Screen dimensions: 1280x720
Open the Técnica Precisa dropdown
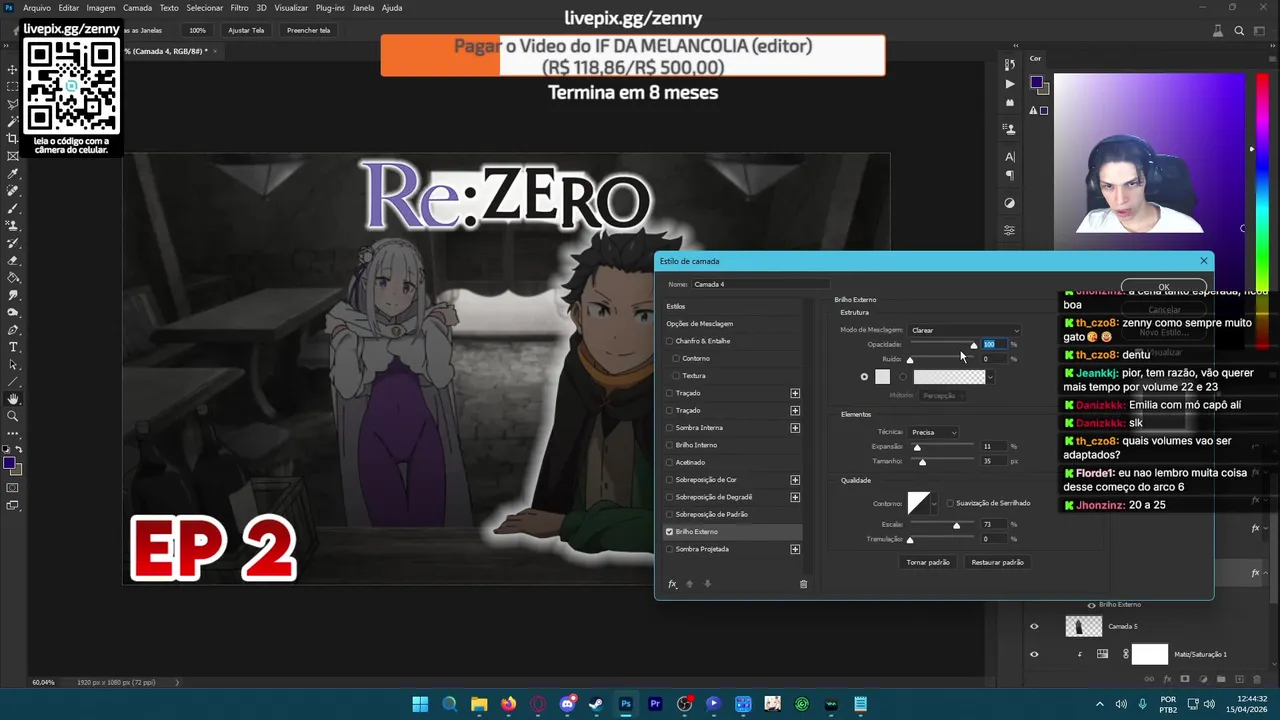click(x=933, y=432)
